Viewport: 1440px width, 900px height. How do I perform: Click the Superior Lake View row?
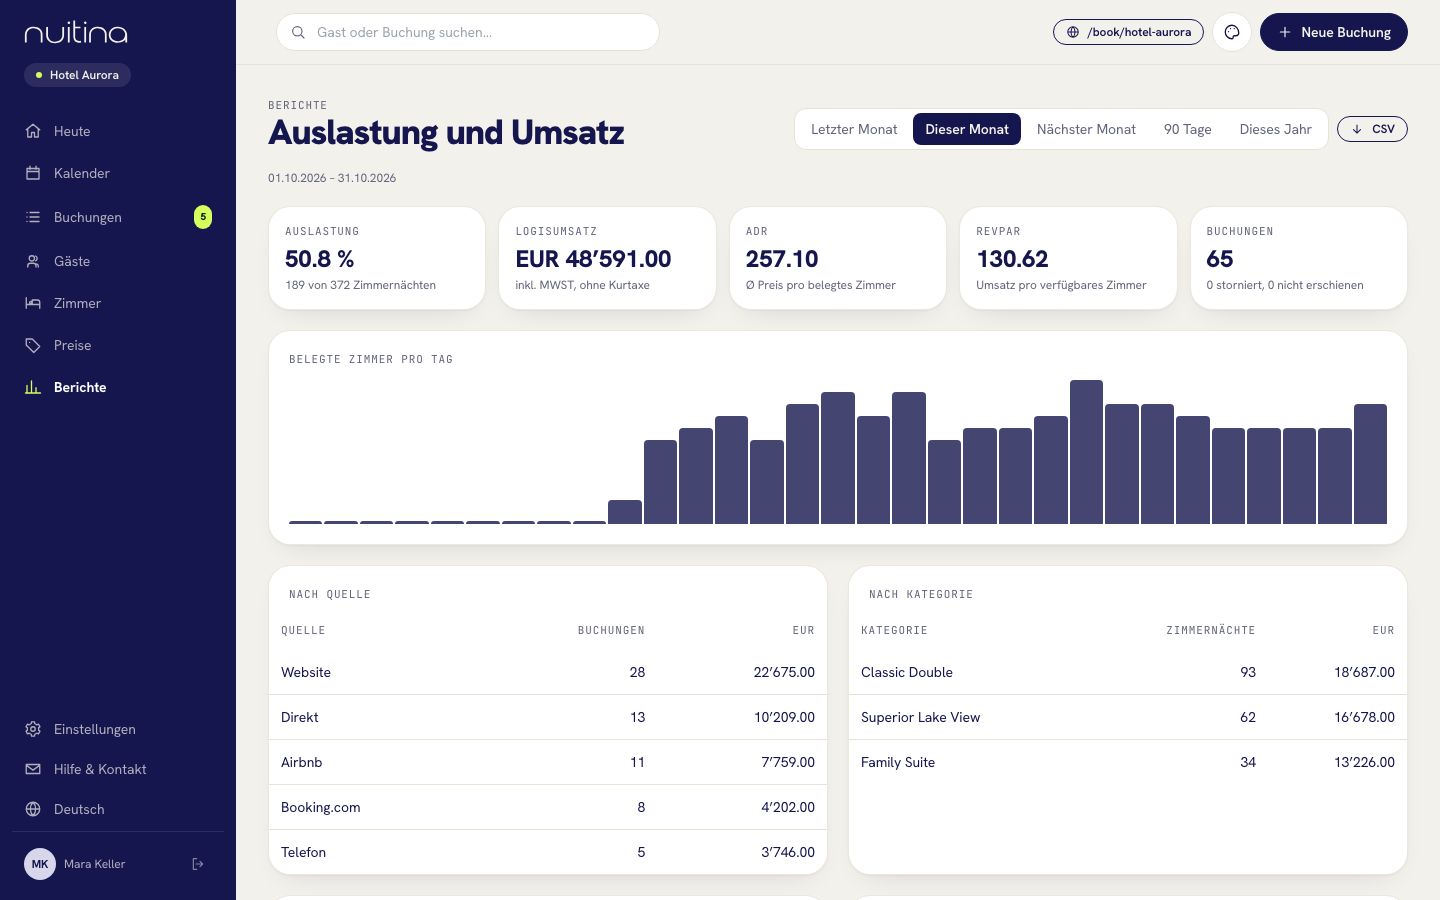click(1128, 717)
